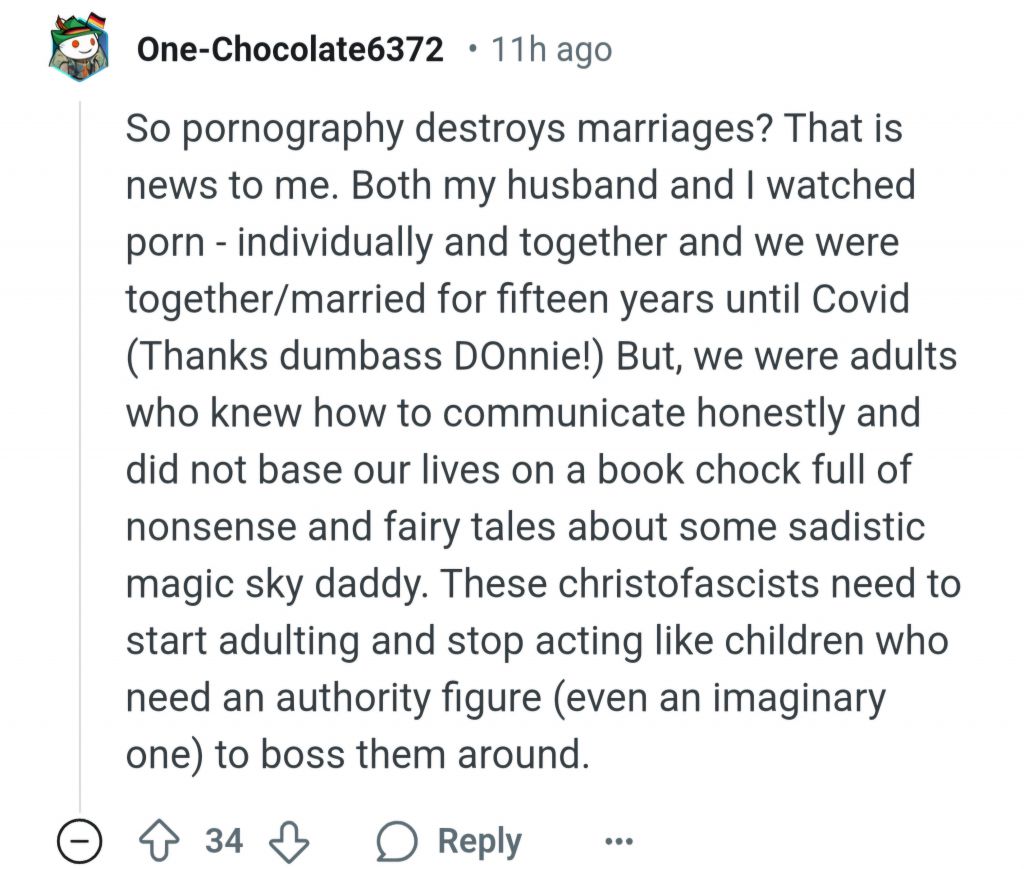
Task: Click the Reply button text
Action: [479, 841]
